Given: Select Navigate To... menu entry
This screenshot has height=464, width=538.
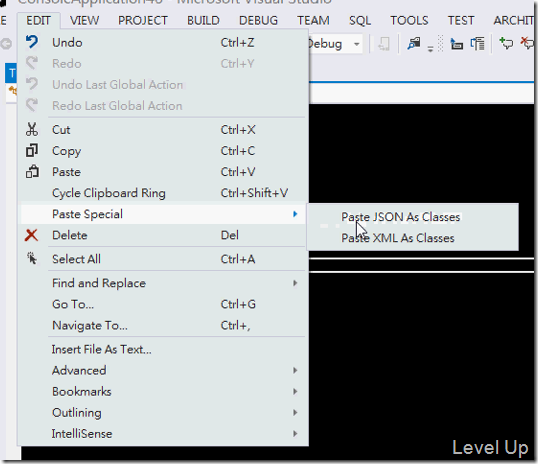Looking at the screenshot, I should click(90, 325).
